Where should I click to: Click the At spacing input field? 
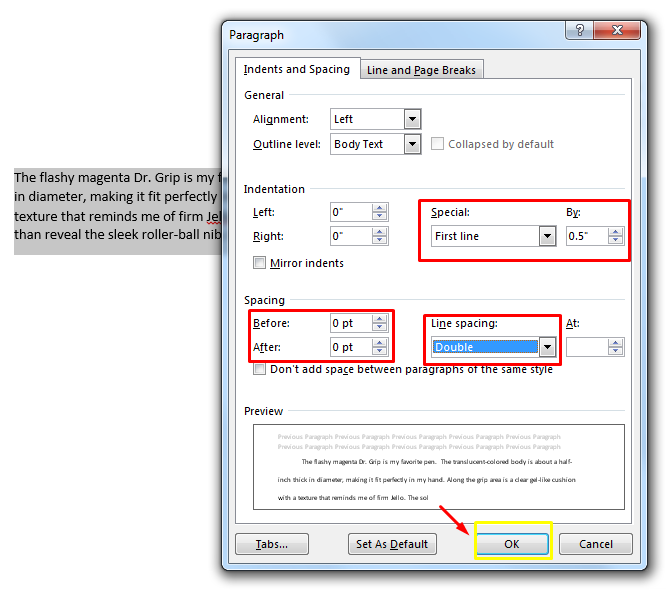point(587,347)
